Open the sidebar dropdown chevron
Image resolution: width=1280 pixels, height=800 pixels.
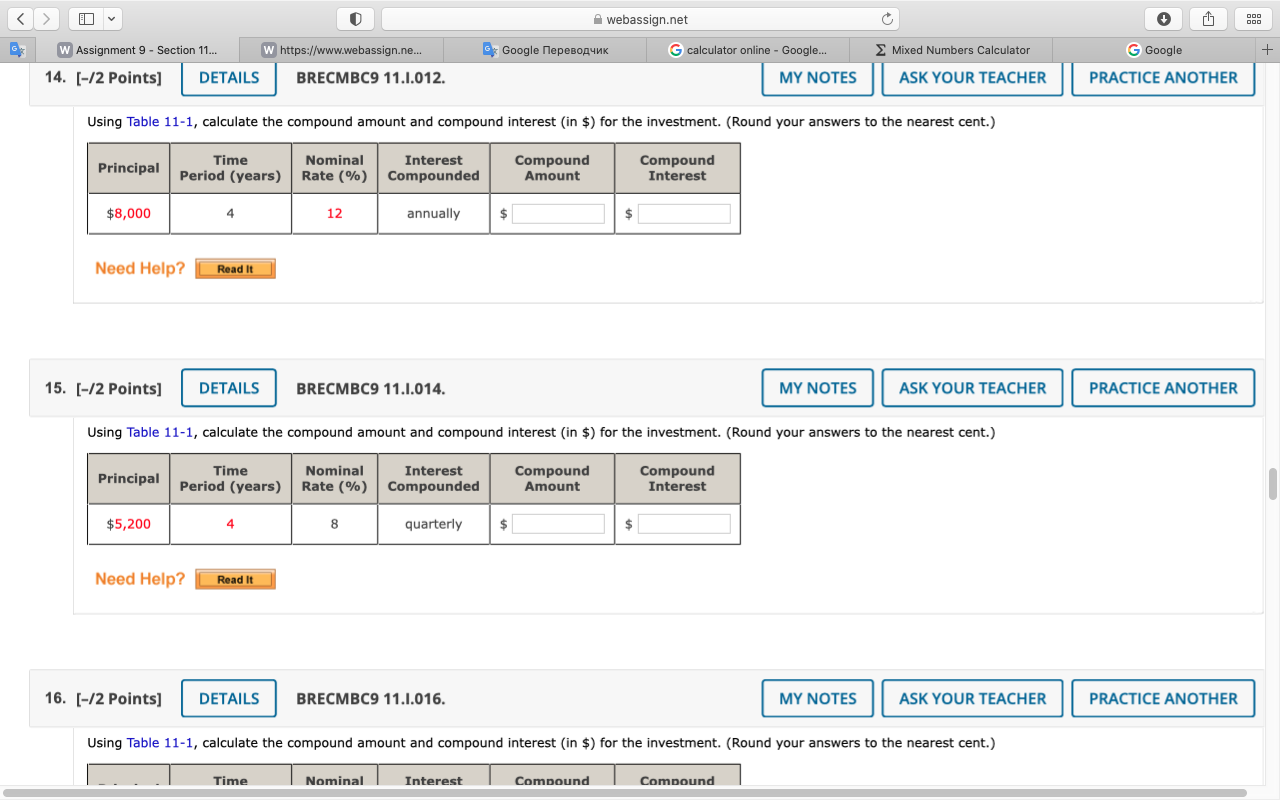tap(111, 18)
